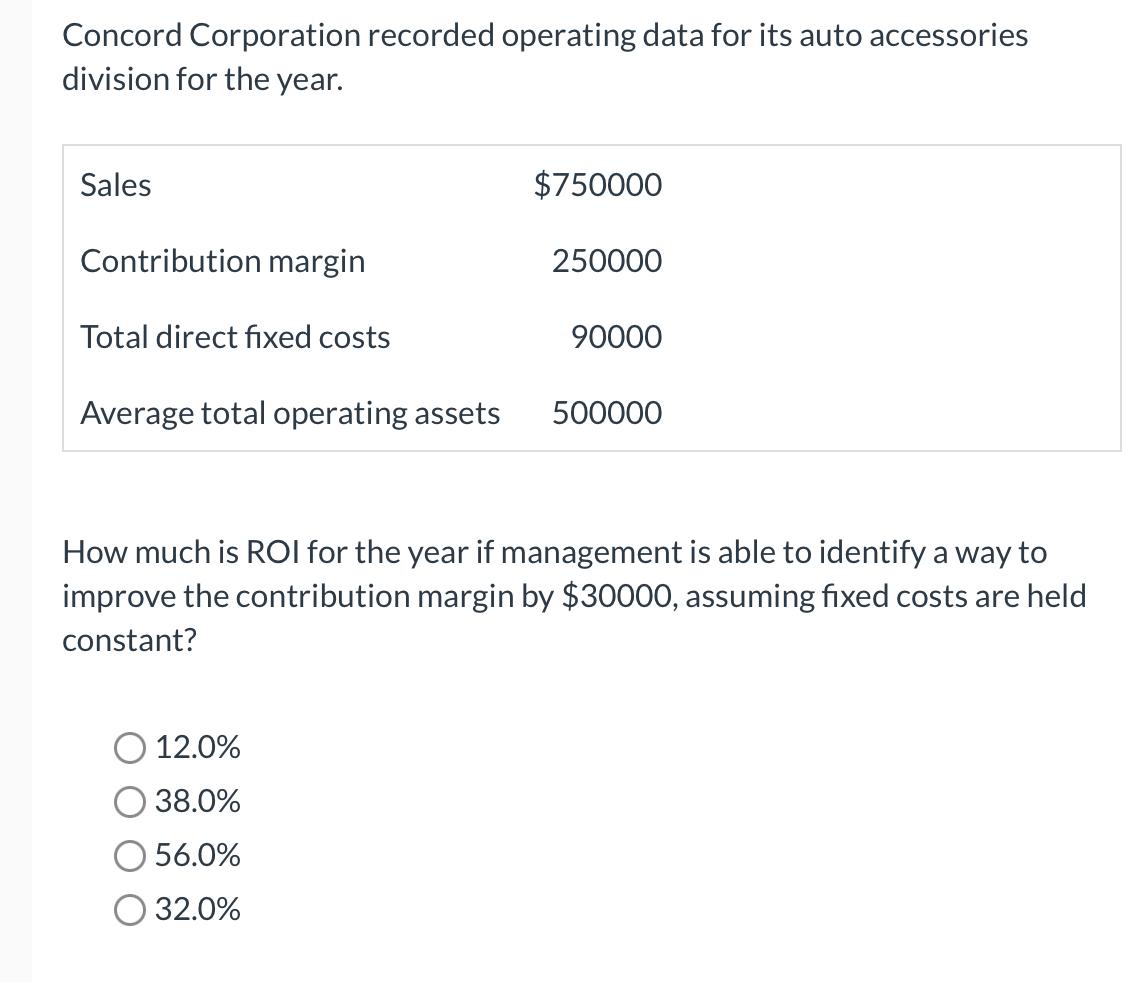Image resolution: width=1138 pixels, height=982 pixels.
Task: Click the 38.0% option label text
Action: tap(198, 801)
